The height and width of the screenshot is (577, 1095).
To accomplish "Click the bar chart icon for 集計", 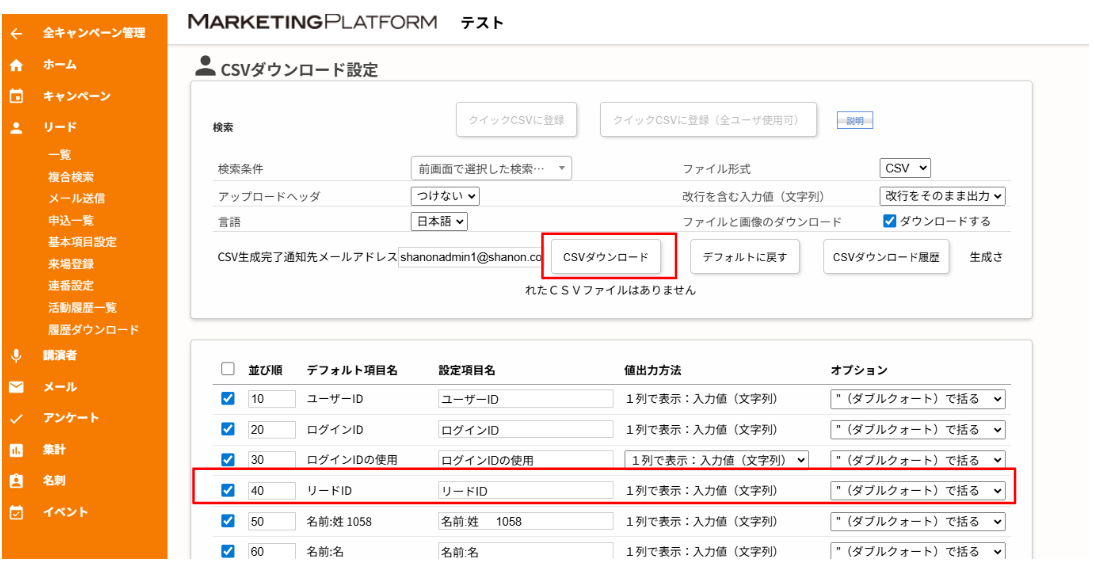I will 17,450.
